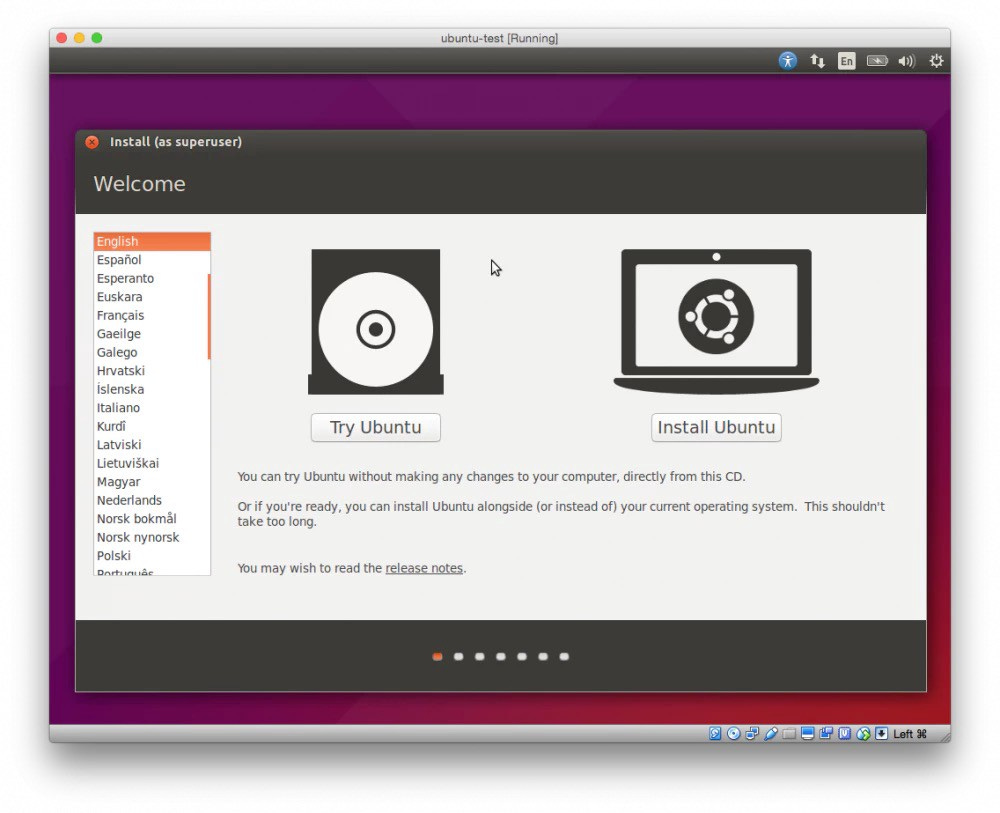
Task: Click the orange first-step progress dot
Action: pyautogui.click(x=438, y=657)
